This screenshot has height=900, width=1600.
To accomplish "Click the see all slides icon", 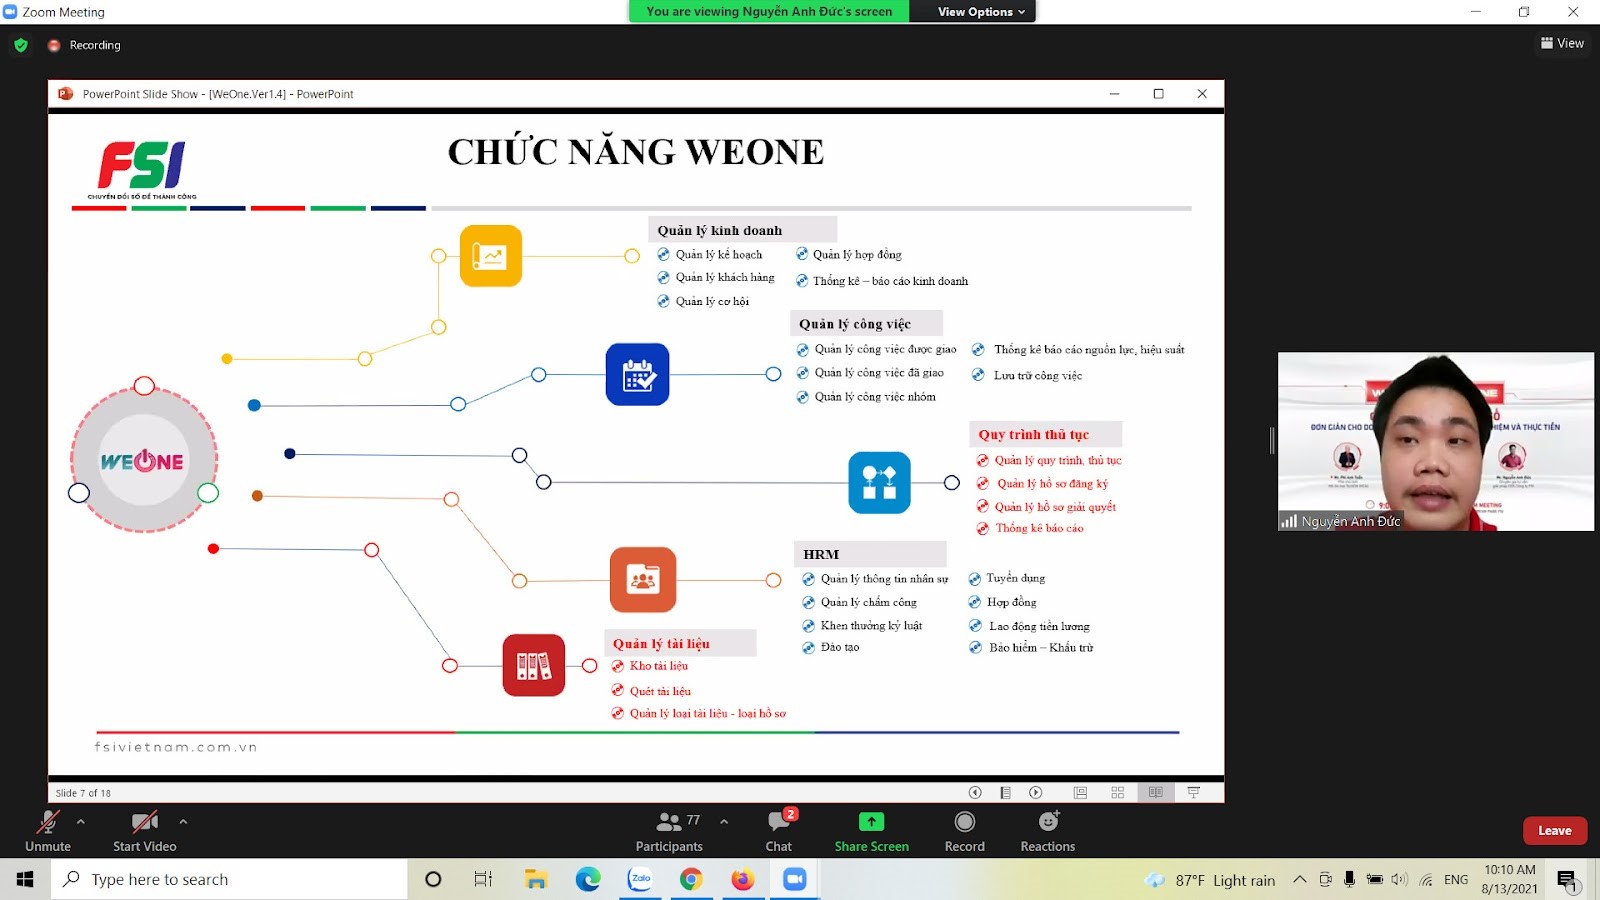I will 1005,792.
